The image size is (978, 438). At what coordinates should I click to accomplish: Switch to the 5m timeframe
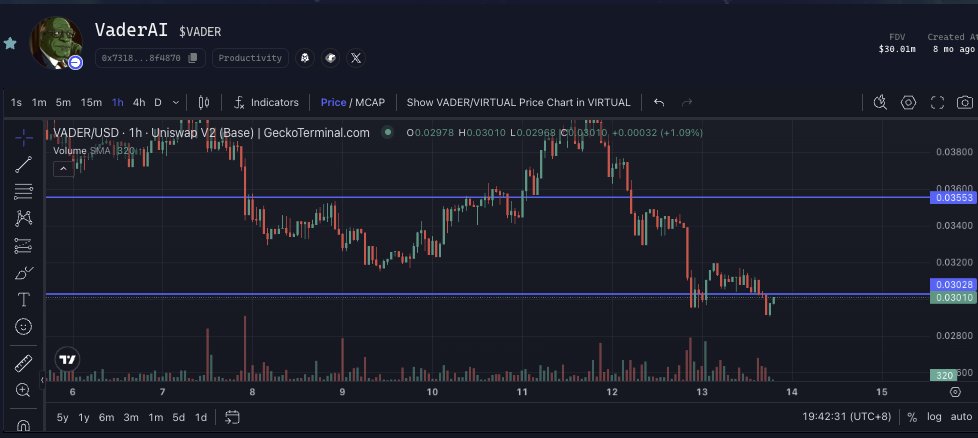[x=63, y=102]
